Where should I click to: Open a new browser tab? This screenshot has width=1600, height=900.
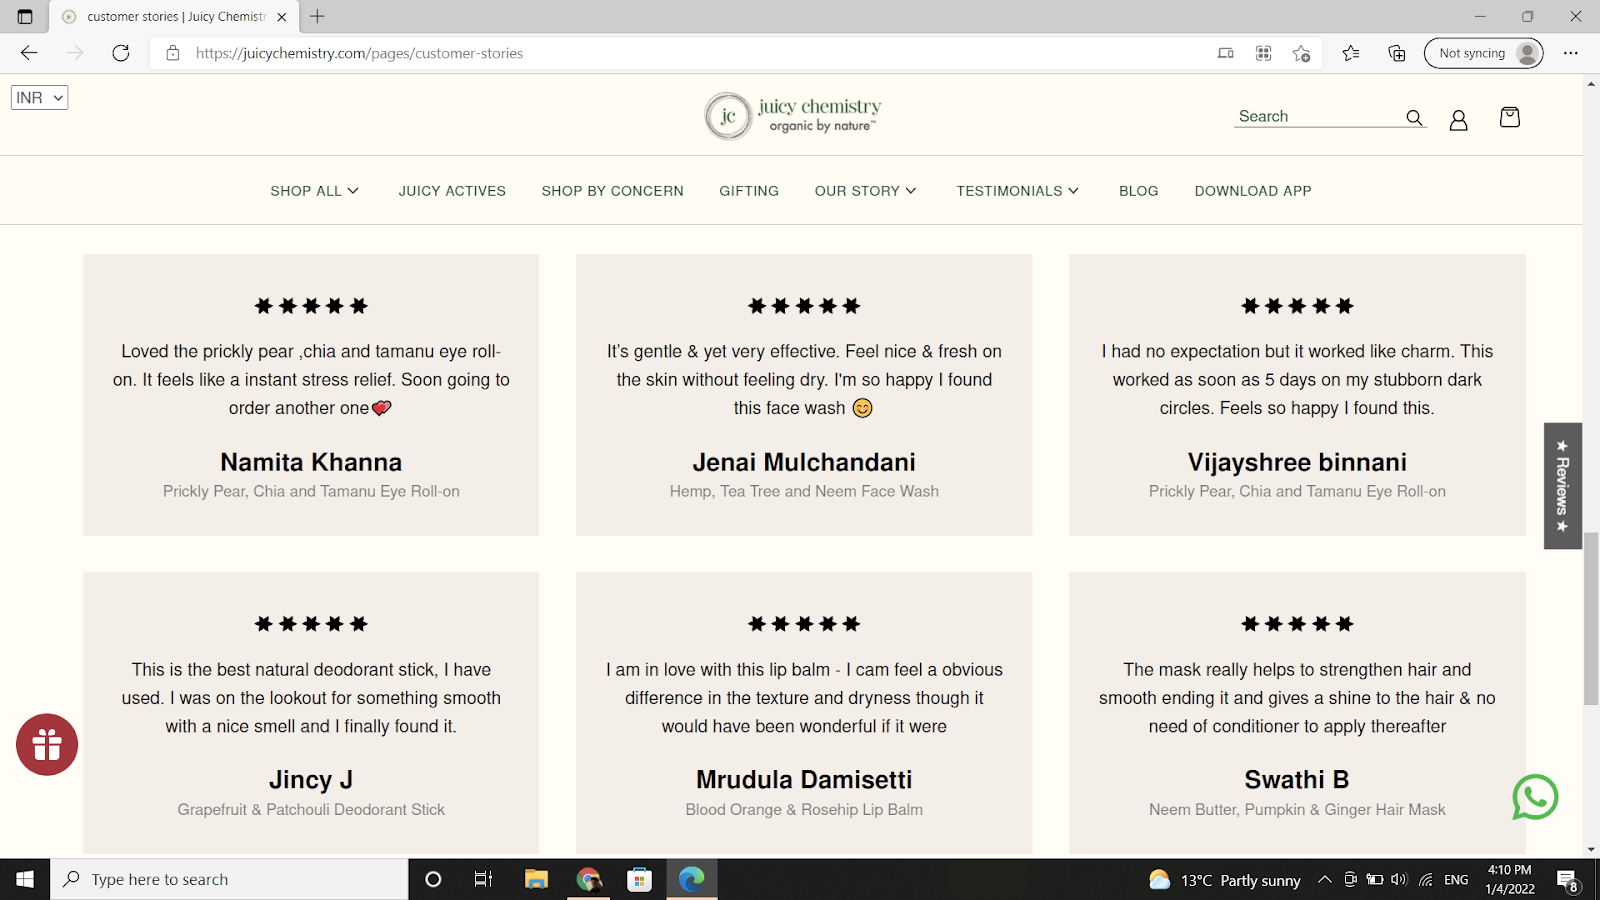click(317, 16)
